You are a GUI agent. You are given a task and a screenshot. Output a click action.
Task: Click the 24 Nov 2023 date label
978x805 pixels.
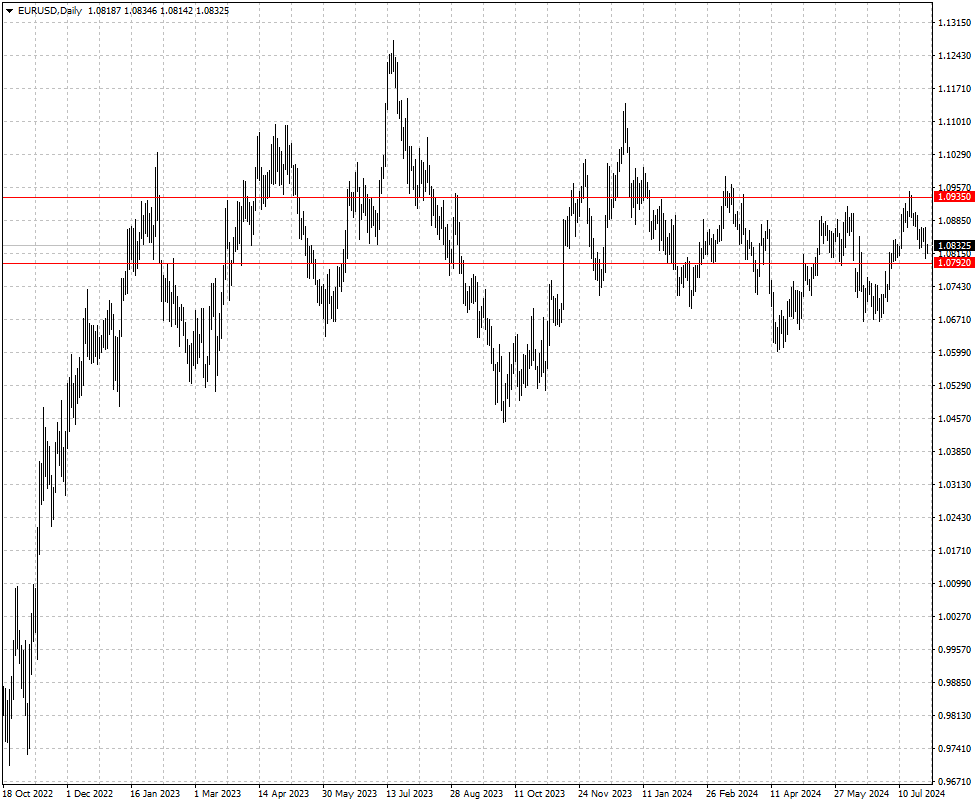(x=605, y=794)
